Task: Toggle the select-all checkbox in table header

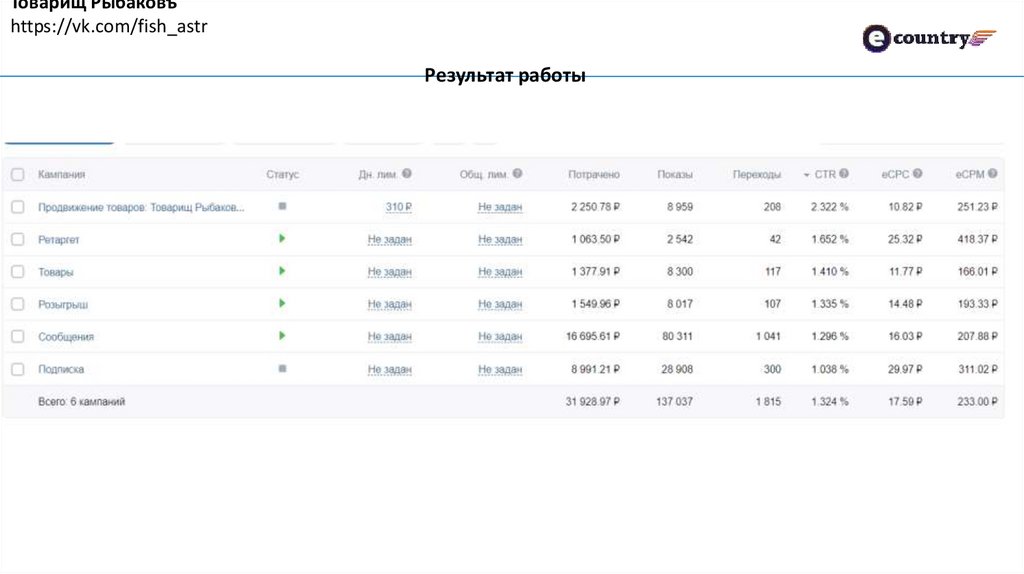Action: coord(17,175)
